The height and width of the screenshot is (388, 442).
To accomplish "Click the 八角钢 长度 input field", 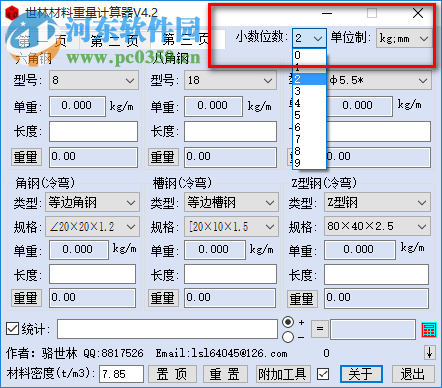I will (x=230, y=131).
